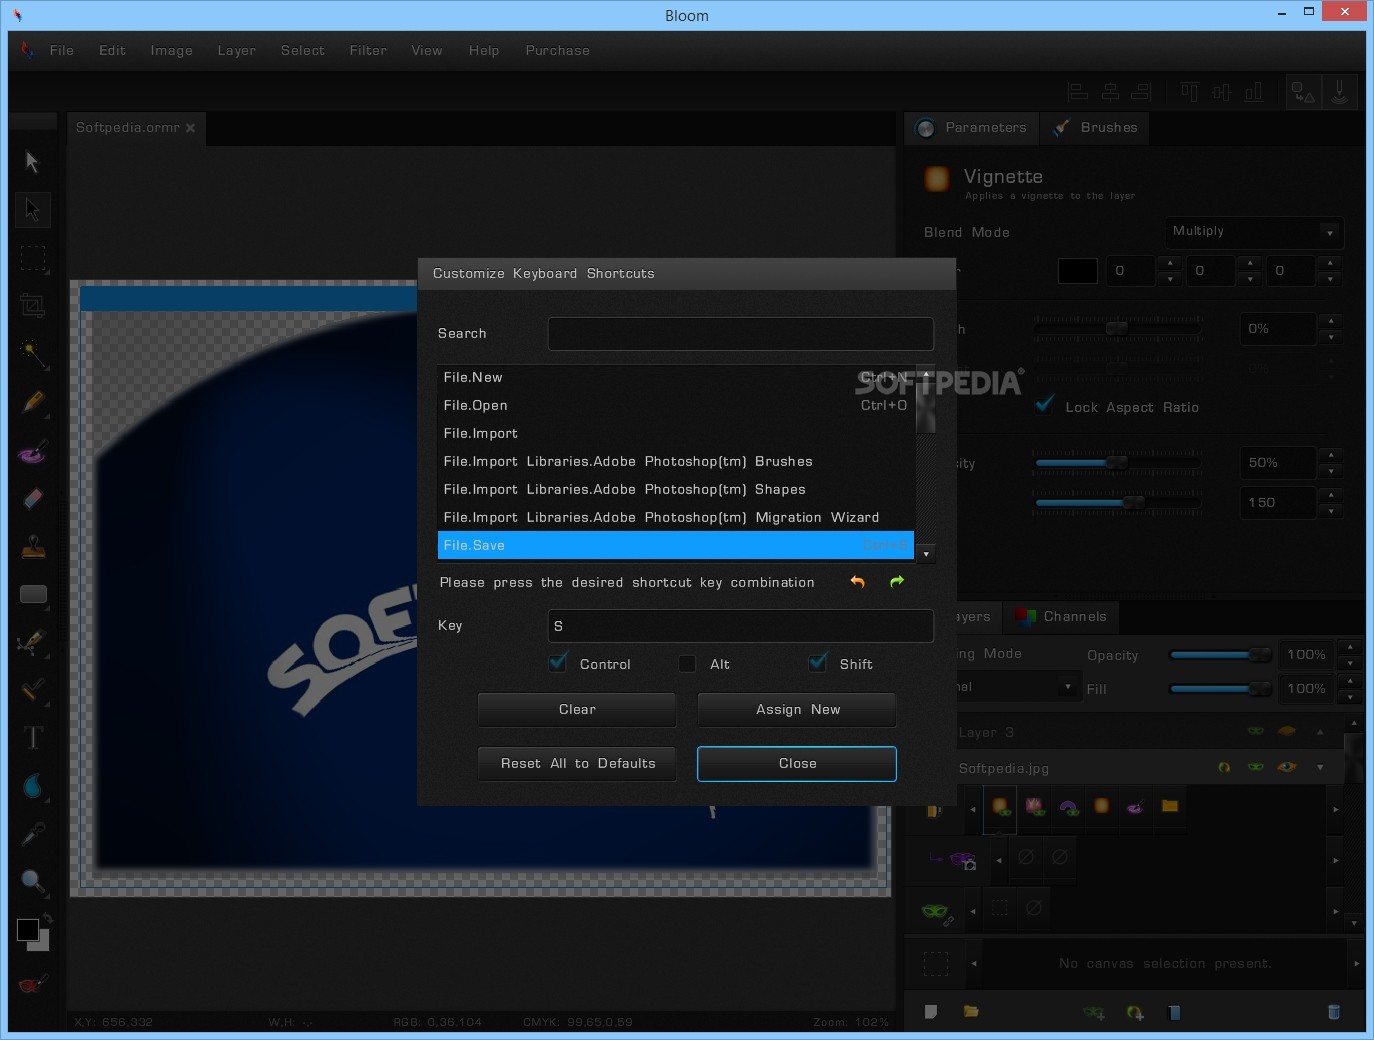Image resolution: width=1374 pixels, height=1040 pixels.
Task: Pick the Magic Wand tool
Action: click(33, 354)
